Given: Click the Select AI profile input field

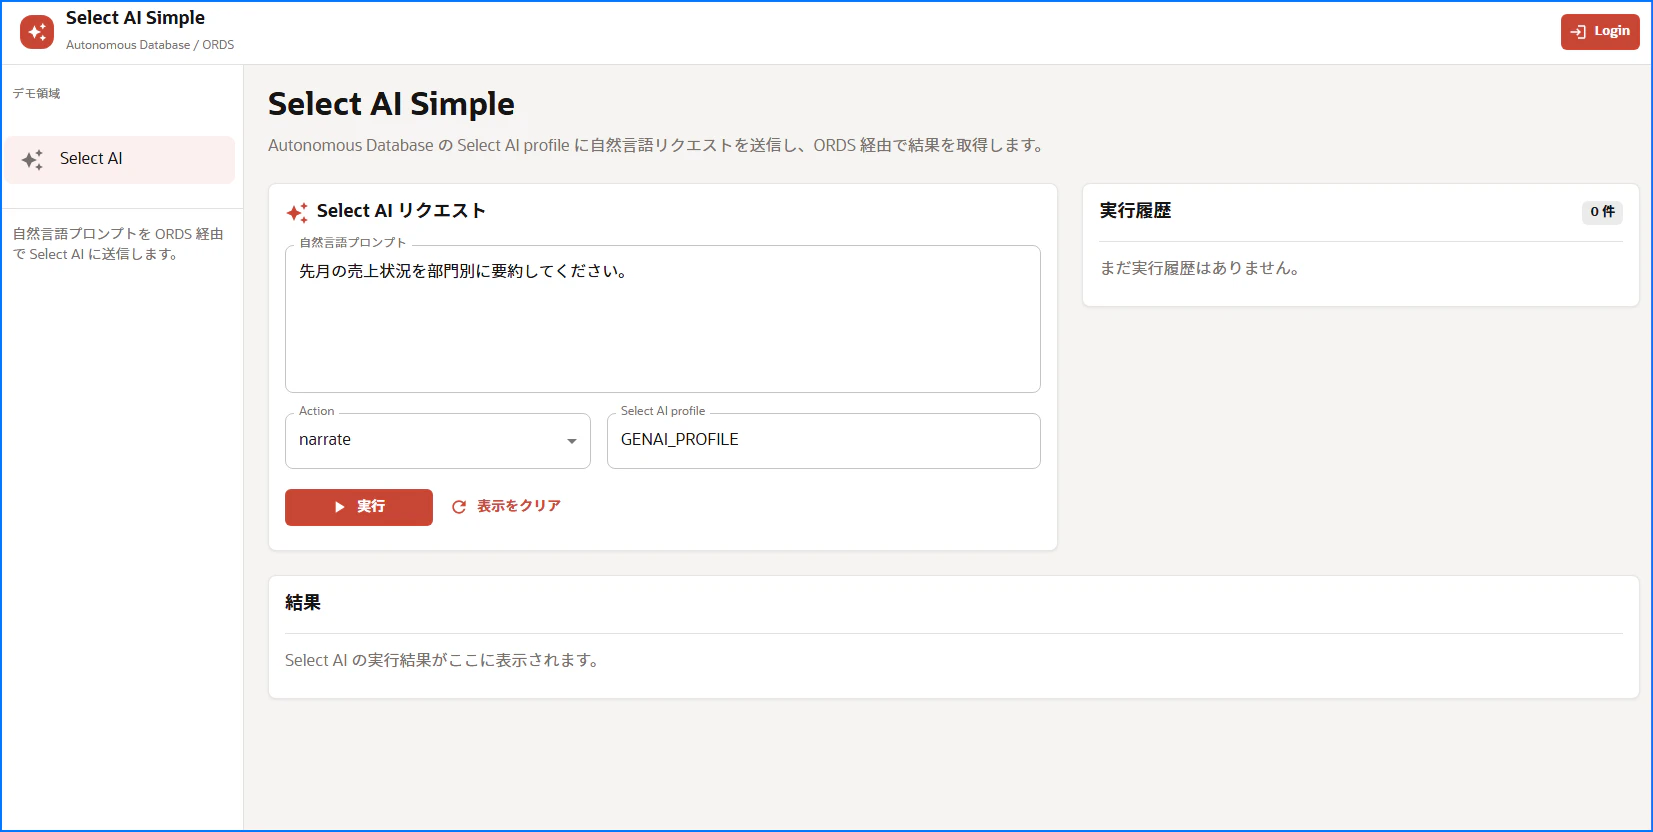Looking at the screenshot, I should pos(824,441).
